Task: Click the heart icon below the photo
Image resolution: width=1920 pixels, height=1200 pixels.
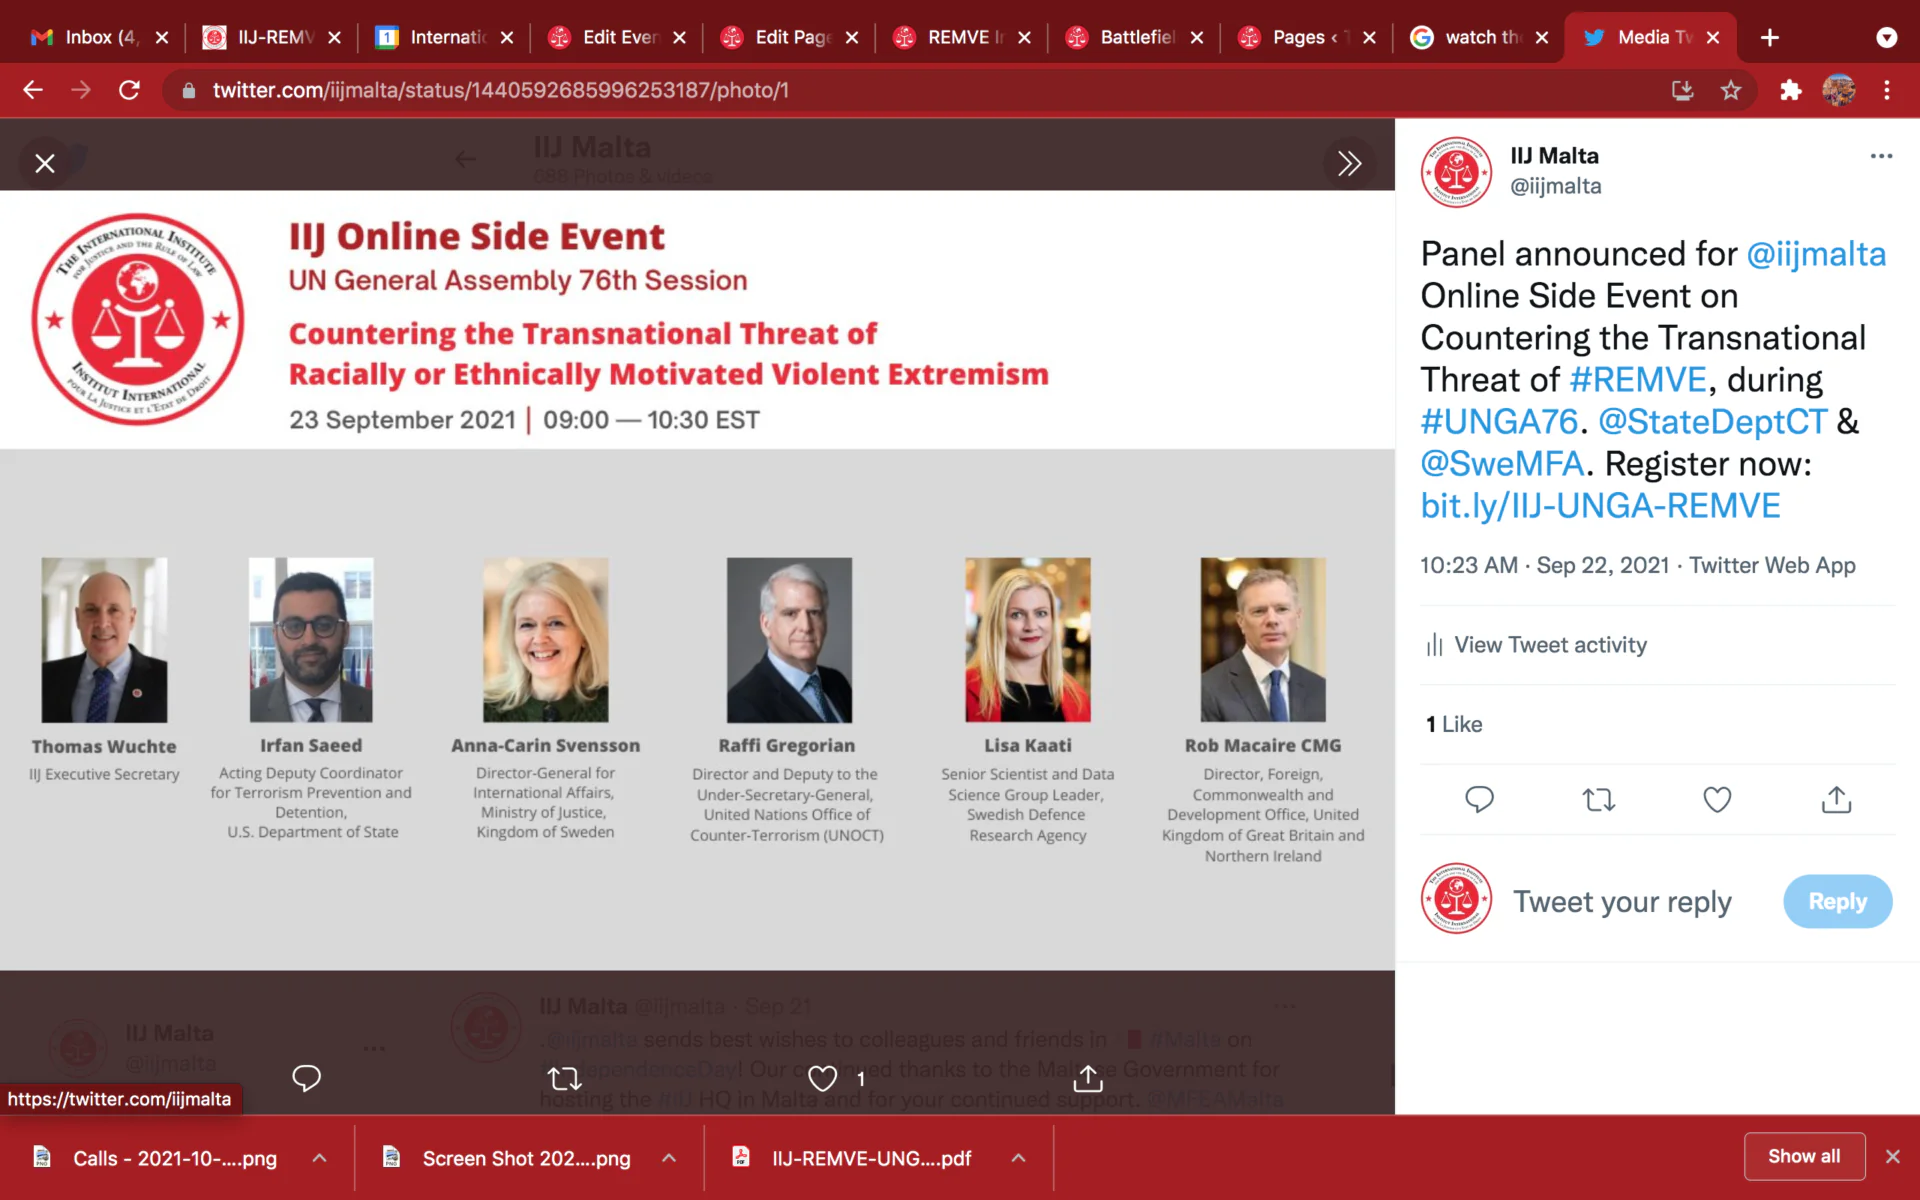Action: coord(822,1078)
